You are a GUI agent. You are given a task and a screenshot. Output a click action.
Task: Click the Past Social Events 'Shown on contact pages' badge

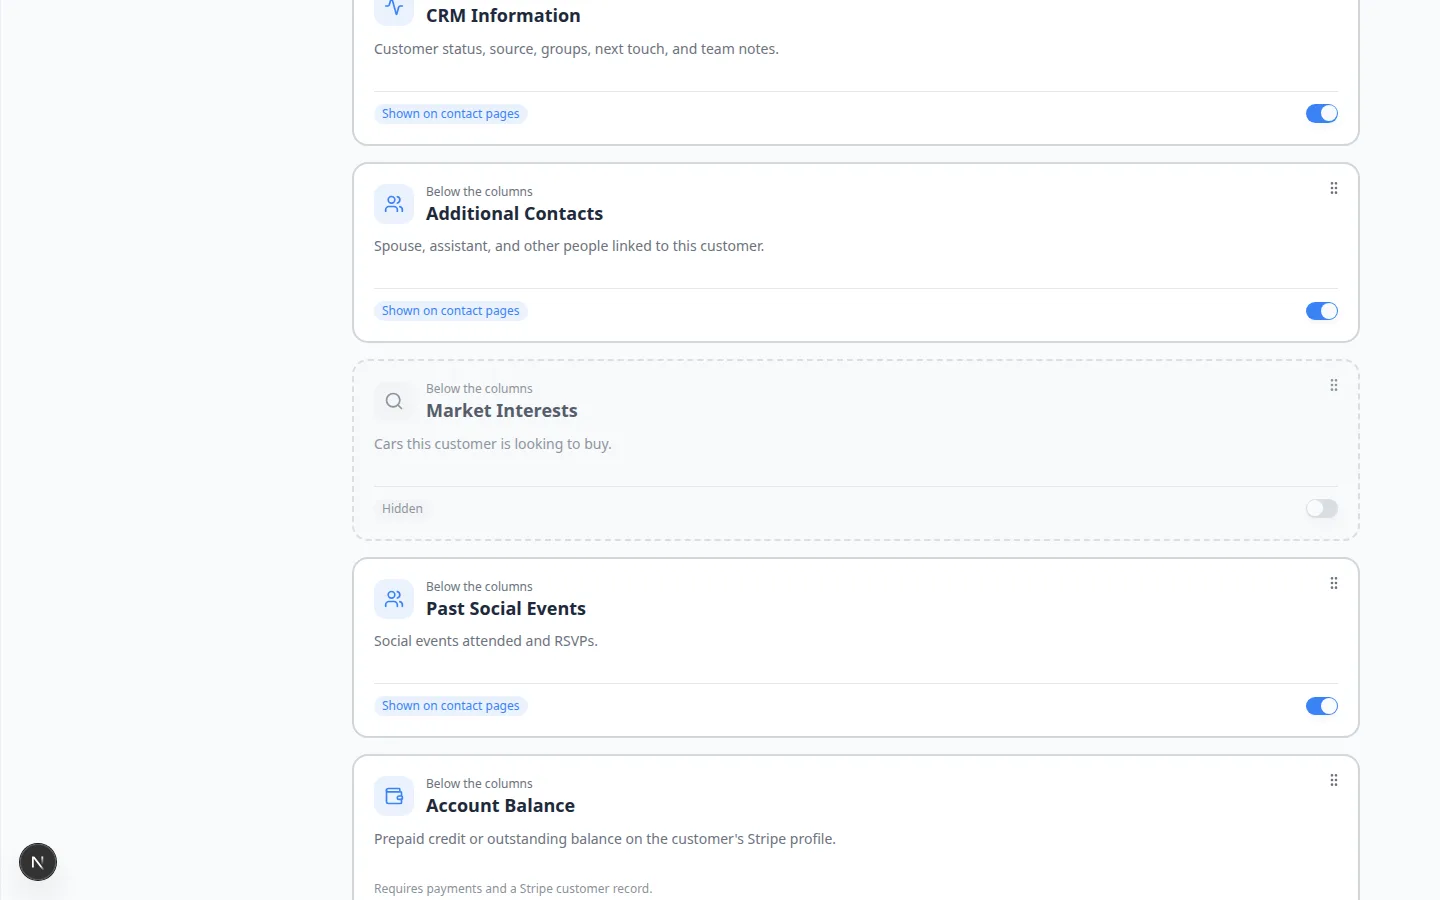(x=451, y=706)
